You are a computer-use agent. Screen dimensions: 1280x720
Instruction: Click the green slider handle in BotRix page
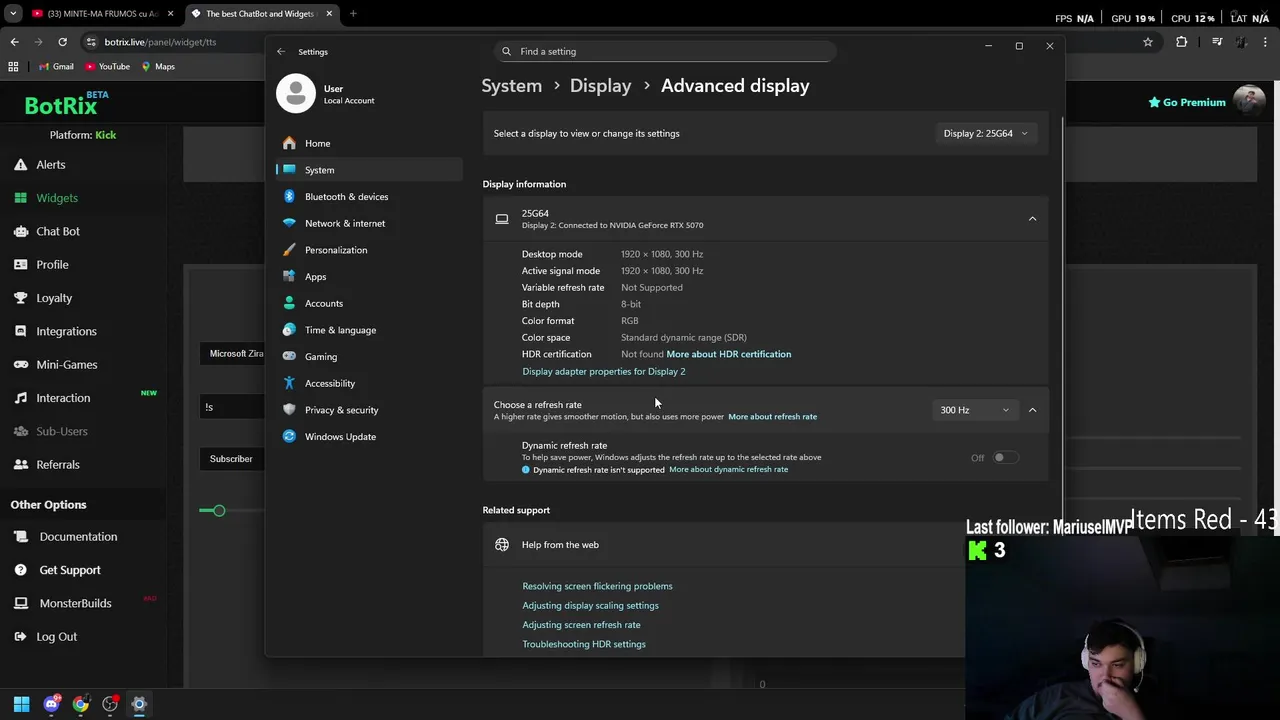click(x=219, y=511)
